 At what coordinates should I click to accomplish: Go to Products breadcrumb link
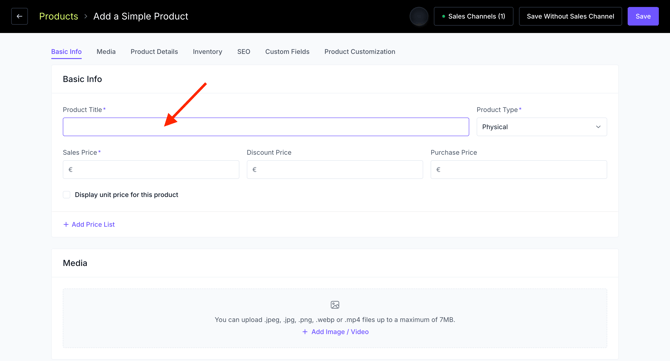pyautogui.click(x=59, y=16)
